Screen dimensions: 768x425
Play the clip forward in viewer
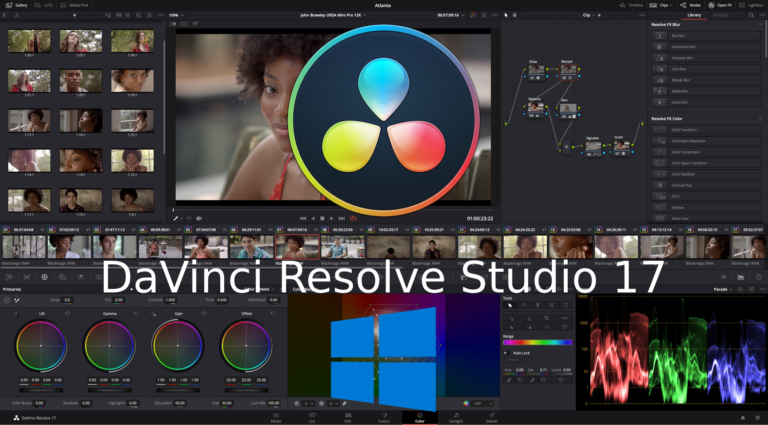tap(332, 218)
